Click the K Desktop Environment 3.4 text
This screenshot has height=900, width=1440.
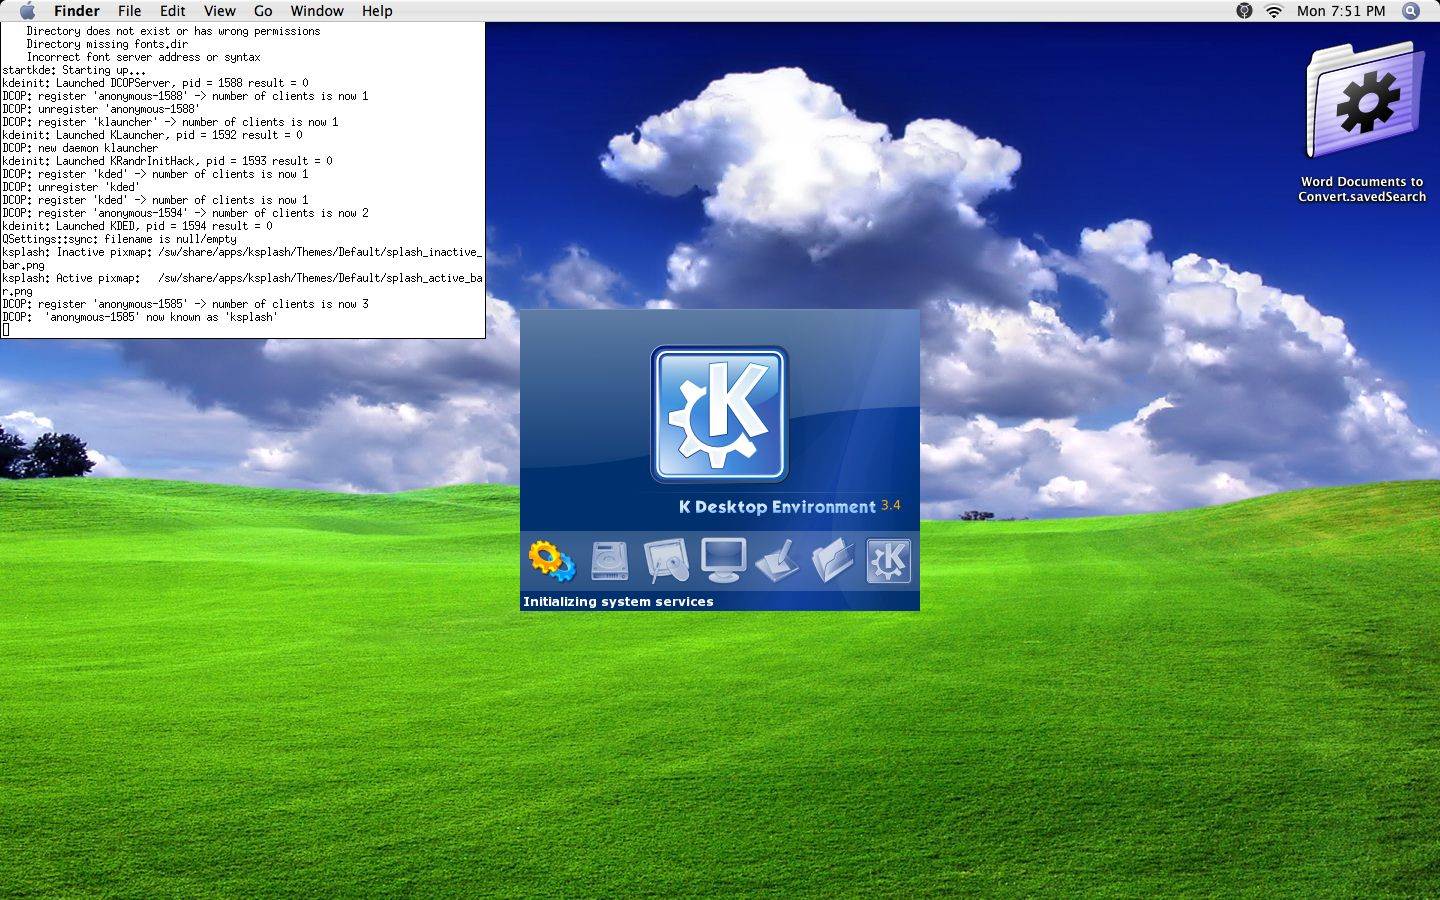(789, 507)
